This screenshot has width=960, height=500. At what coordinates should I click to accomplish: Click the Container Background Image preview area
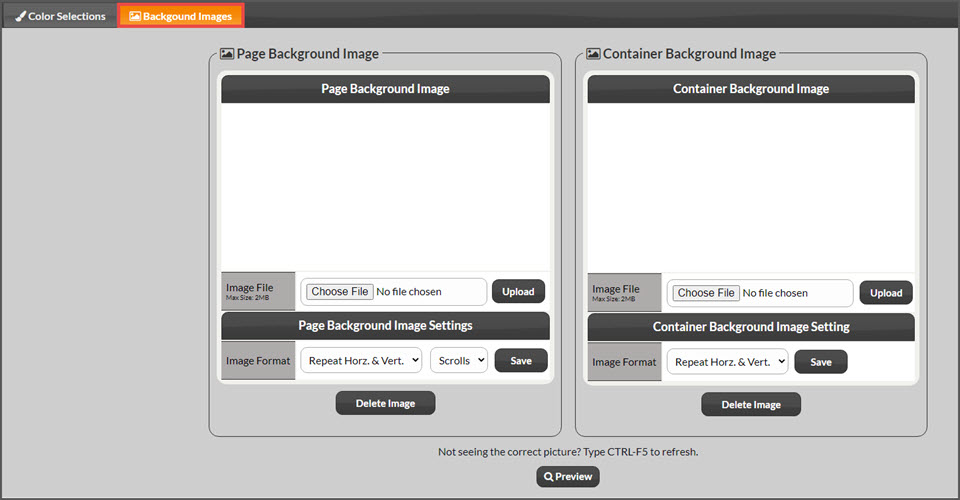tap(751, 187)
